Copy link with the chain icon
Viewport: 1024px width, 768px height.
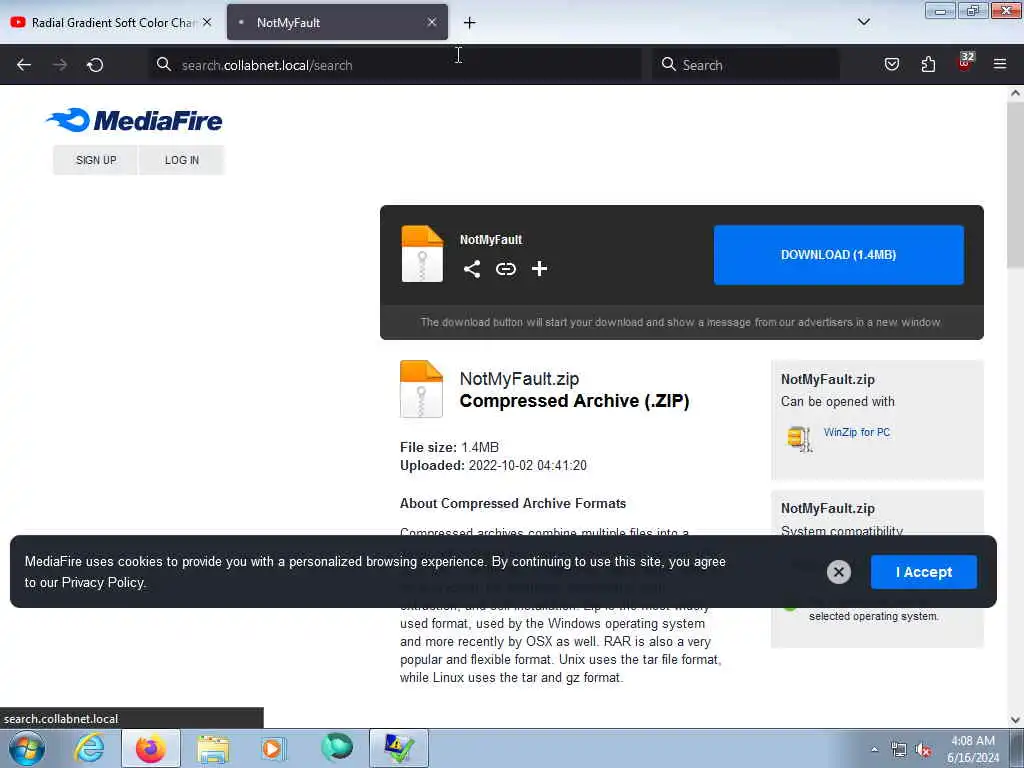click(x=505, y=269)
